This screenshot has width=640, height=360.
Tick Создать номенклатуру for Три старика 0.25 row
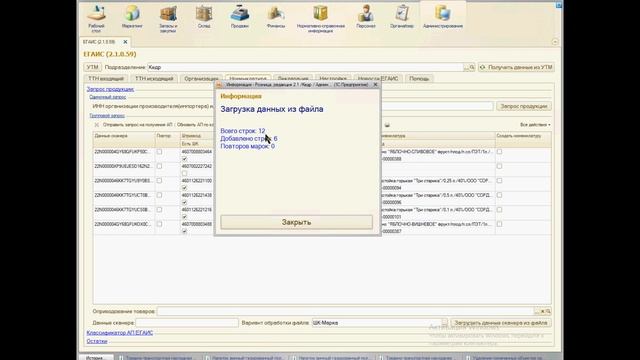point(499,180)
